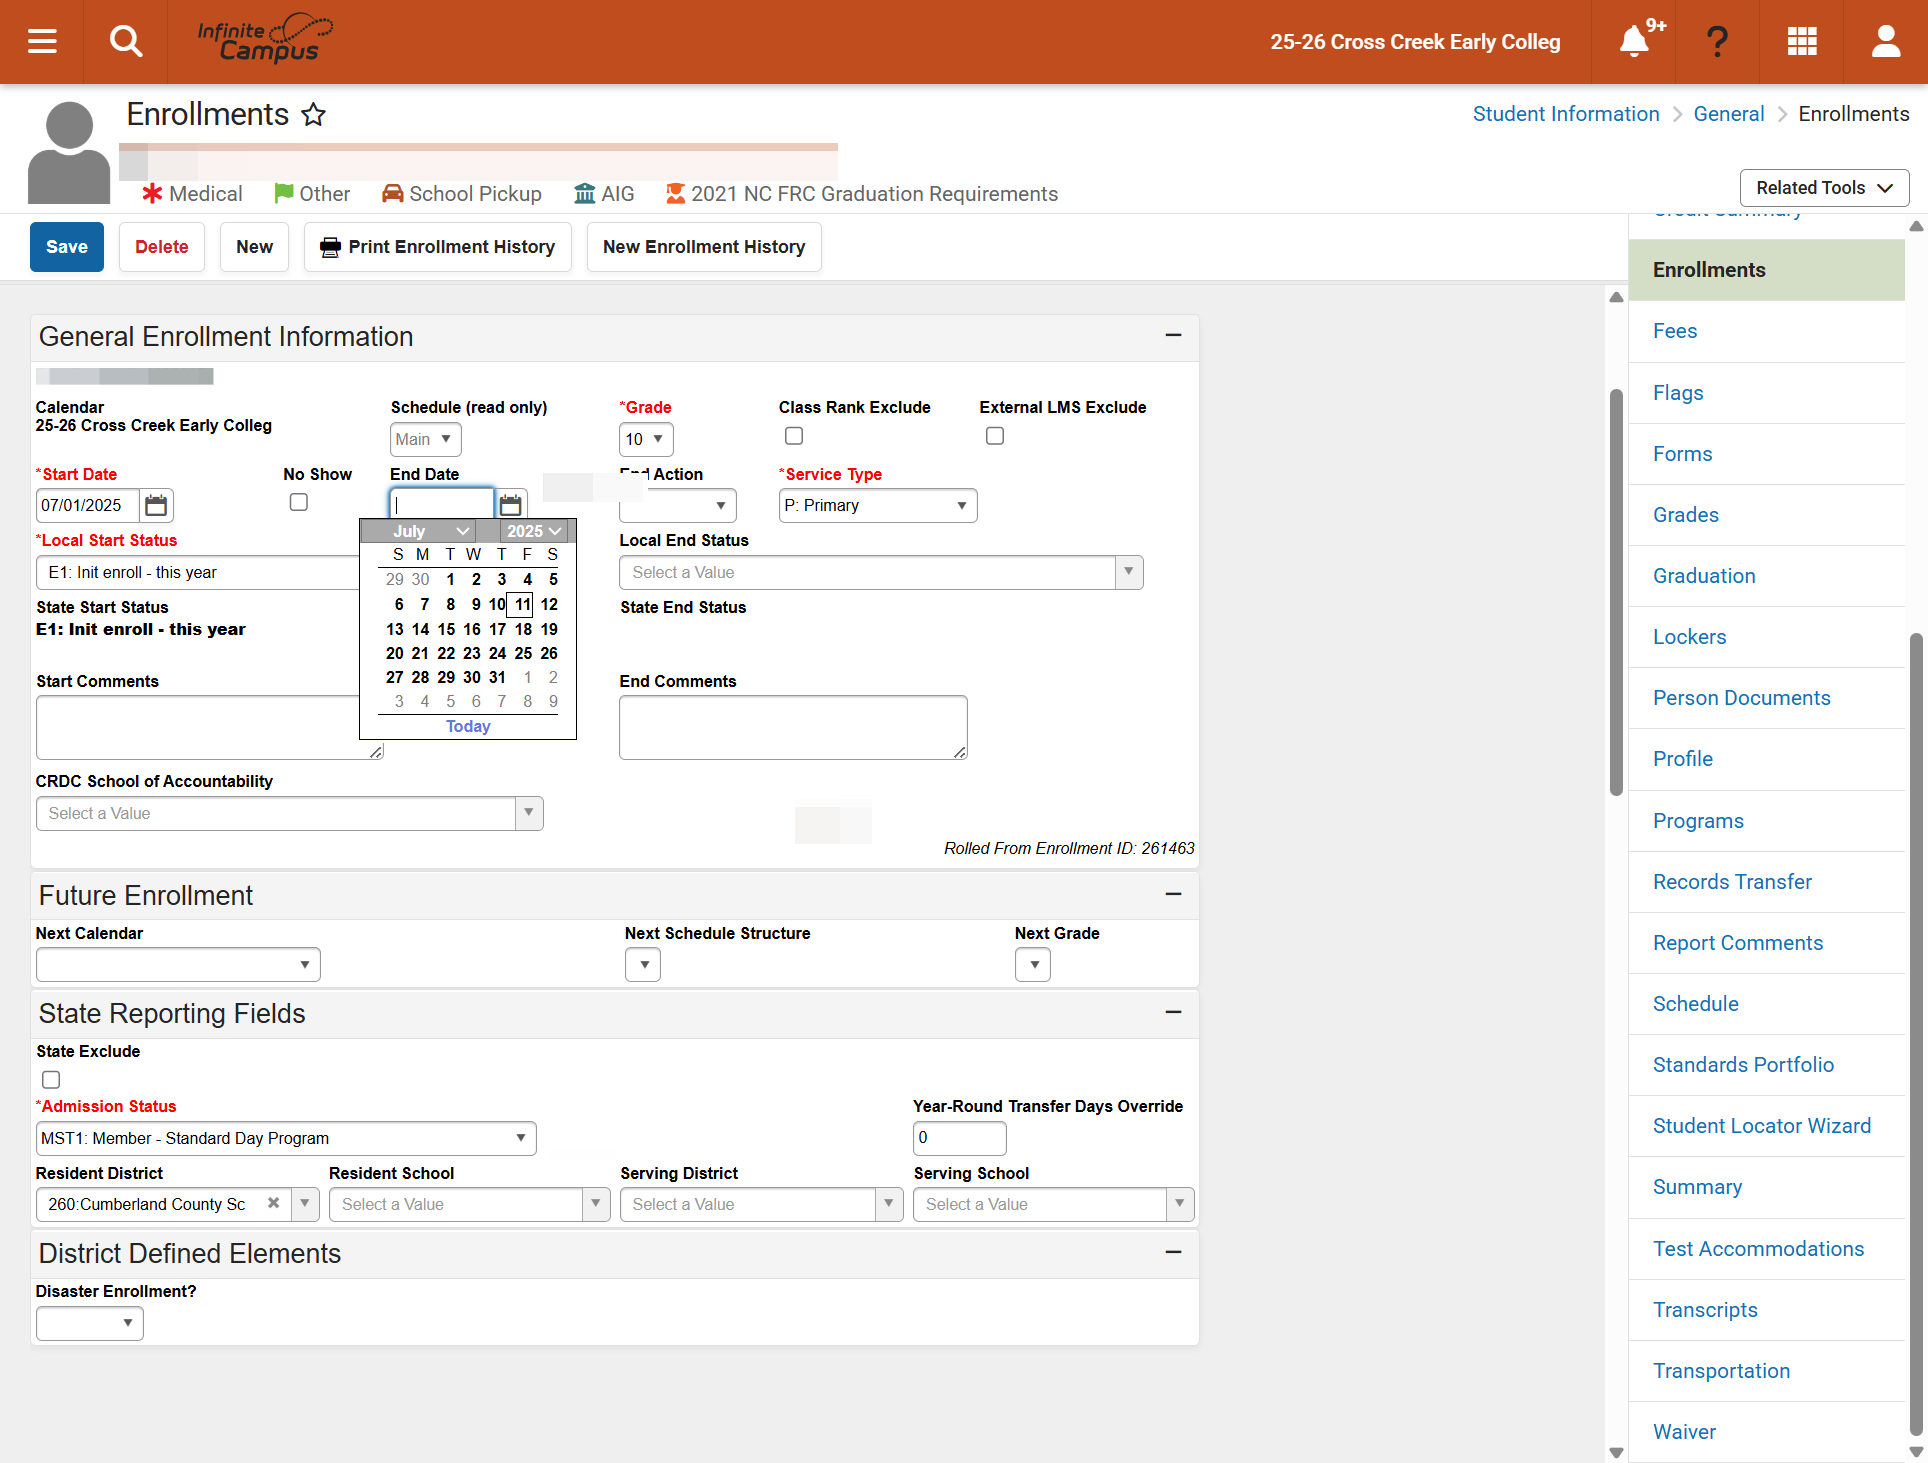The image size is (1928, 1463).
Task: Open the hamburger main menu
Action: point(42,41)
